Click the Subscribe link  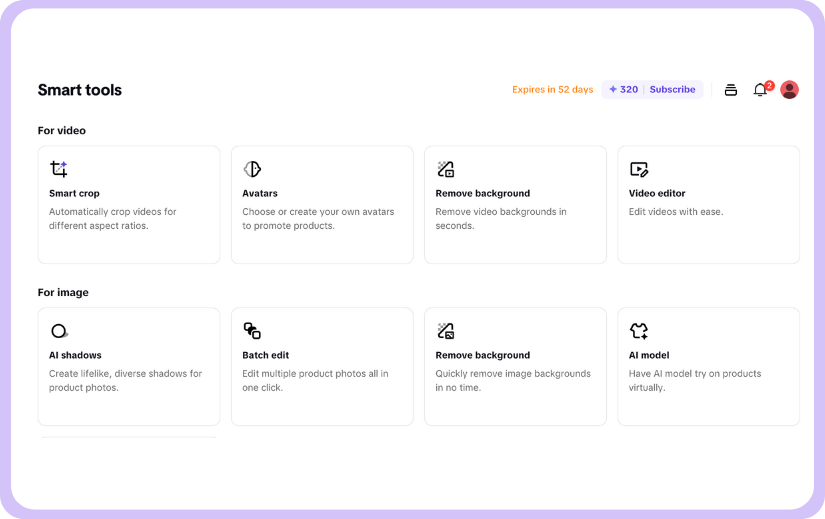coord(672,90)
